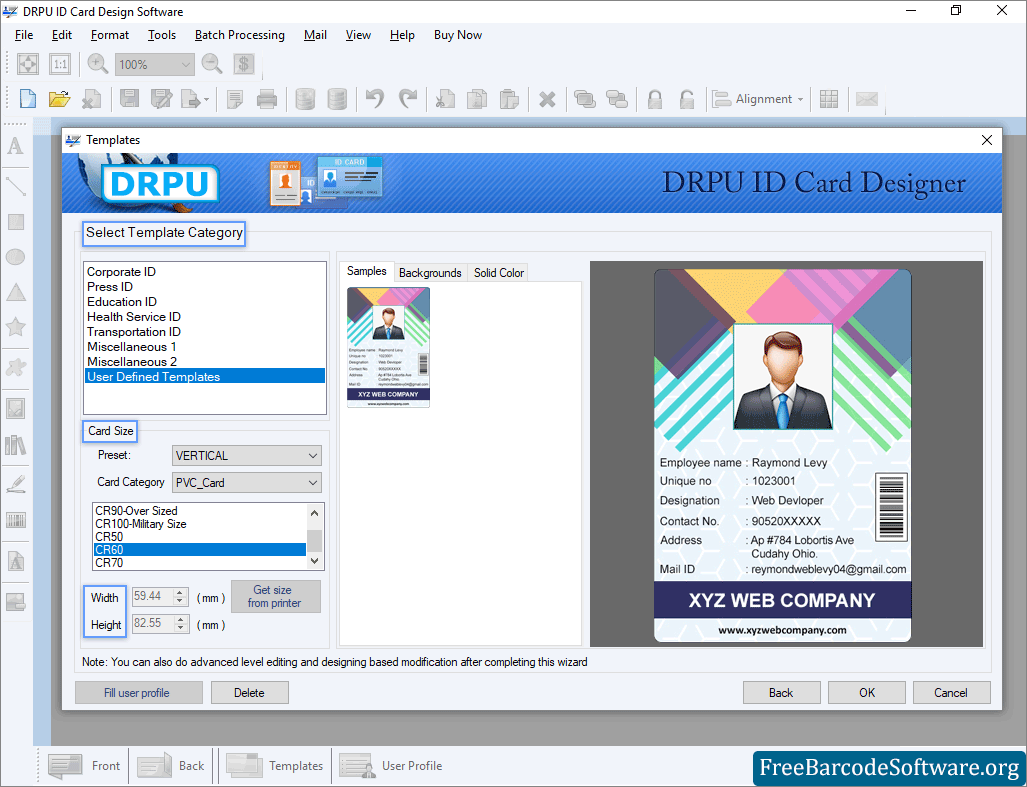Image resolution: width=1027 pixels, height=787 pixels.
Task: Select the Barcode tool in sidebar
Action: tap(16, 521)
